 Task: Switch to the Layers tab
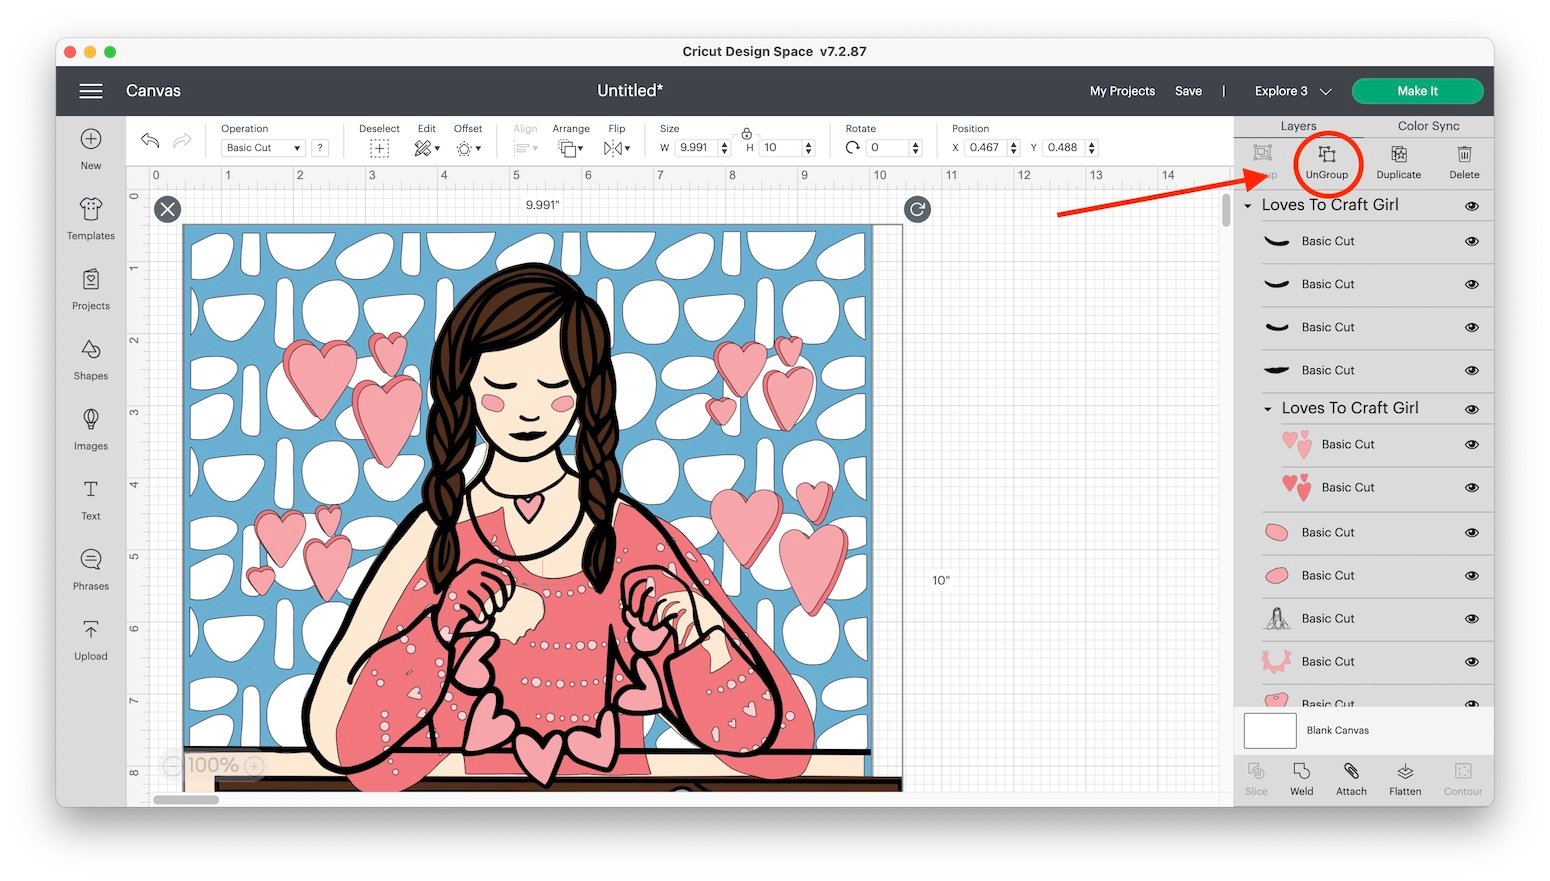tap(1298, 126)
